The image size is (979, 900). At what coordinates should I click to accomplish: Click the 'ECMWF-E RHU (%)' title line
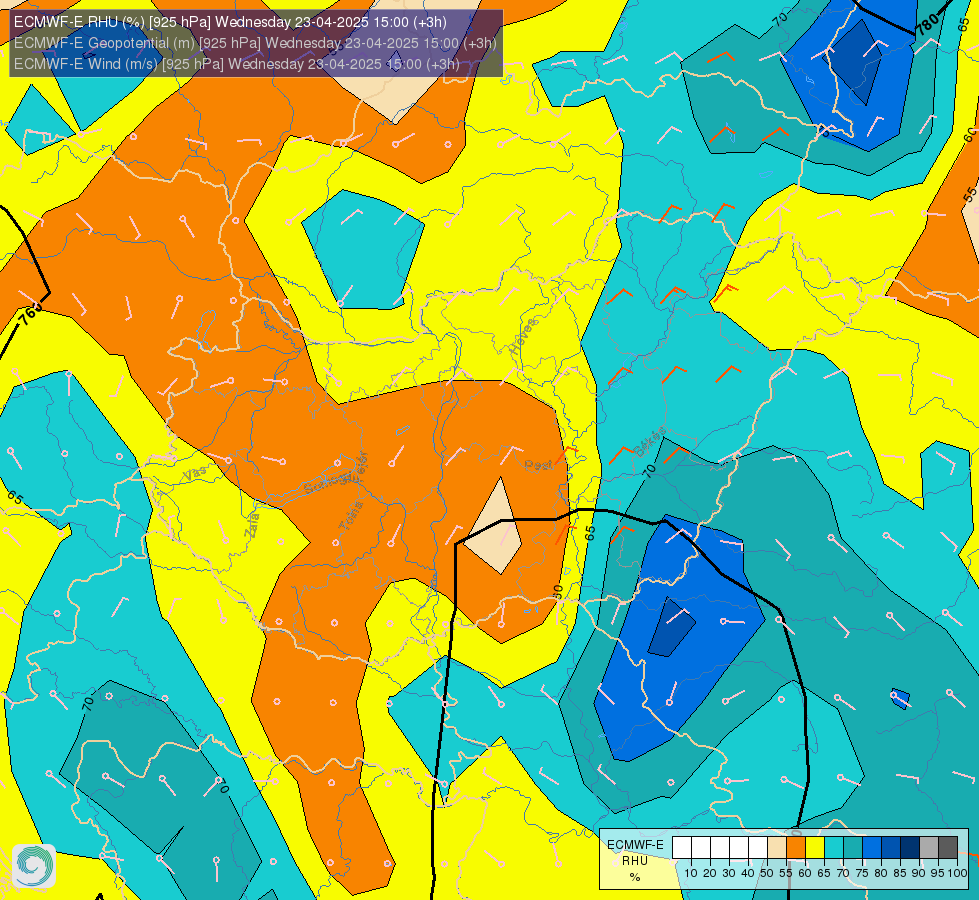point(230,22)
